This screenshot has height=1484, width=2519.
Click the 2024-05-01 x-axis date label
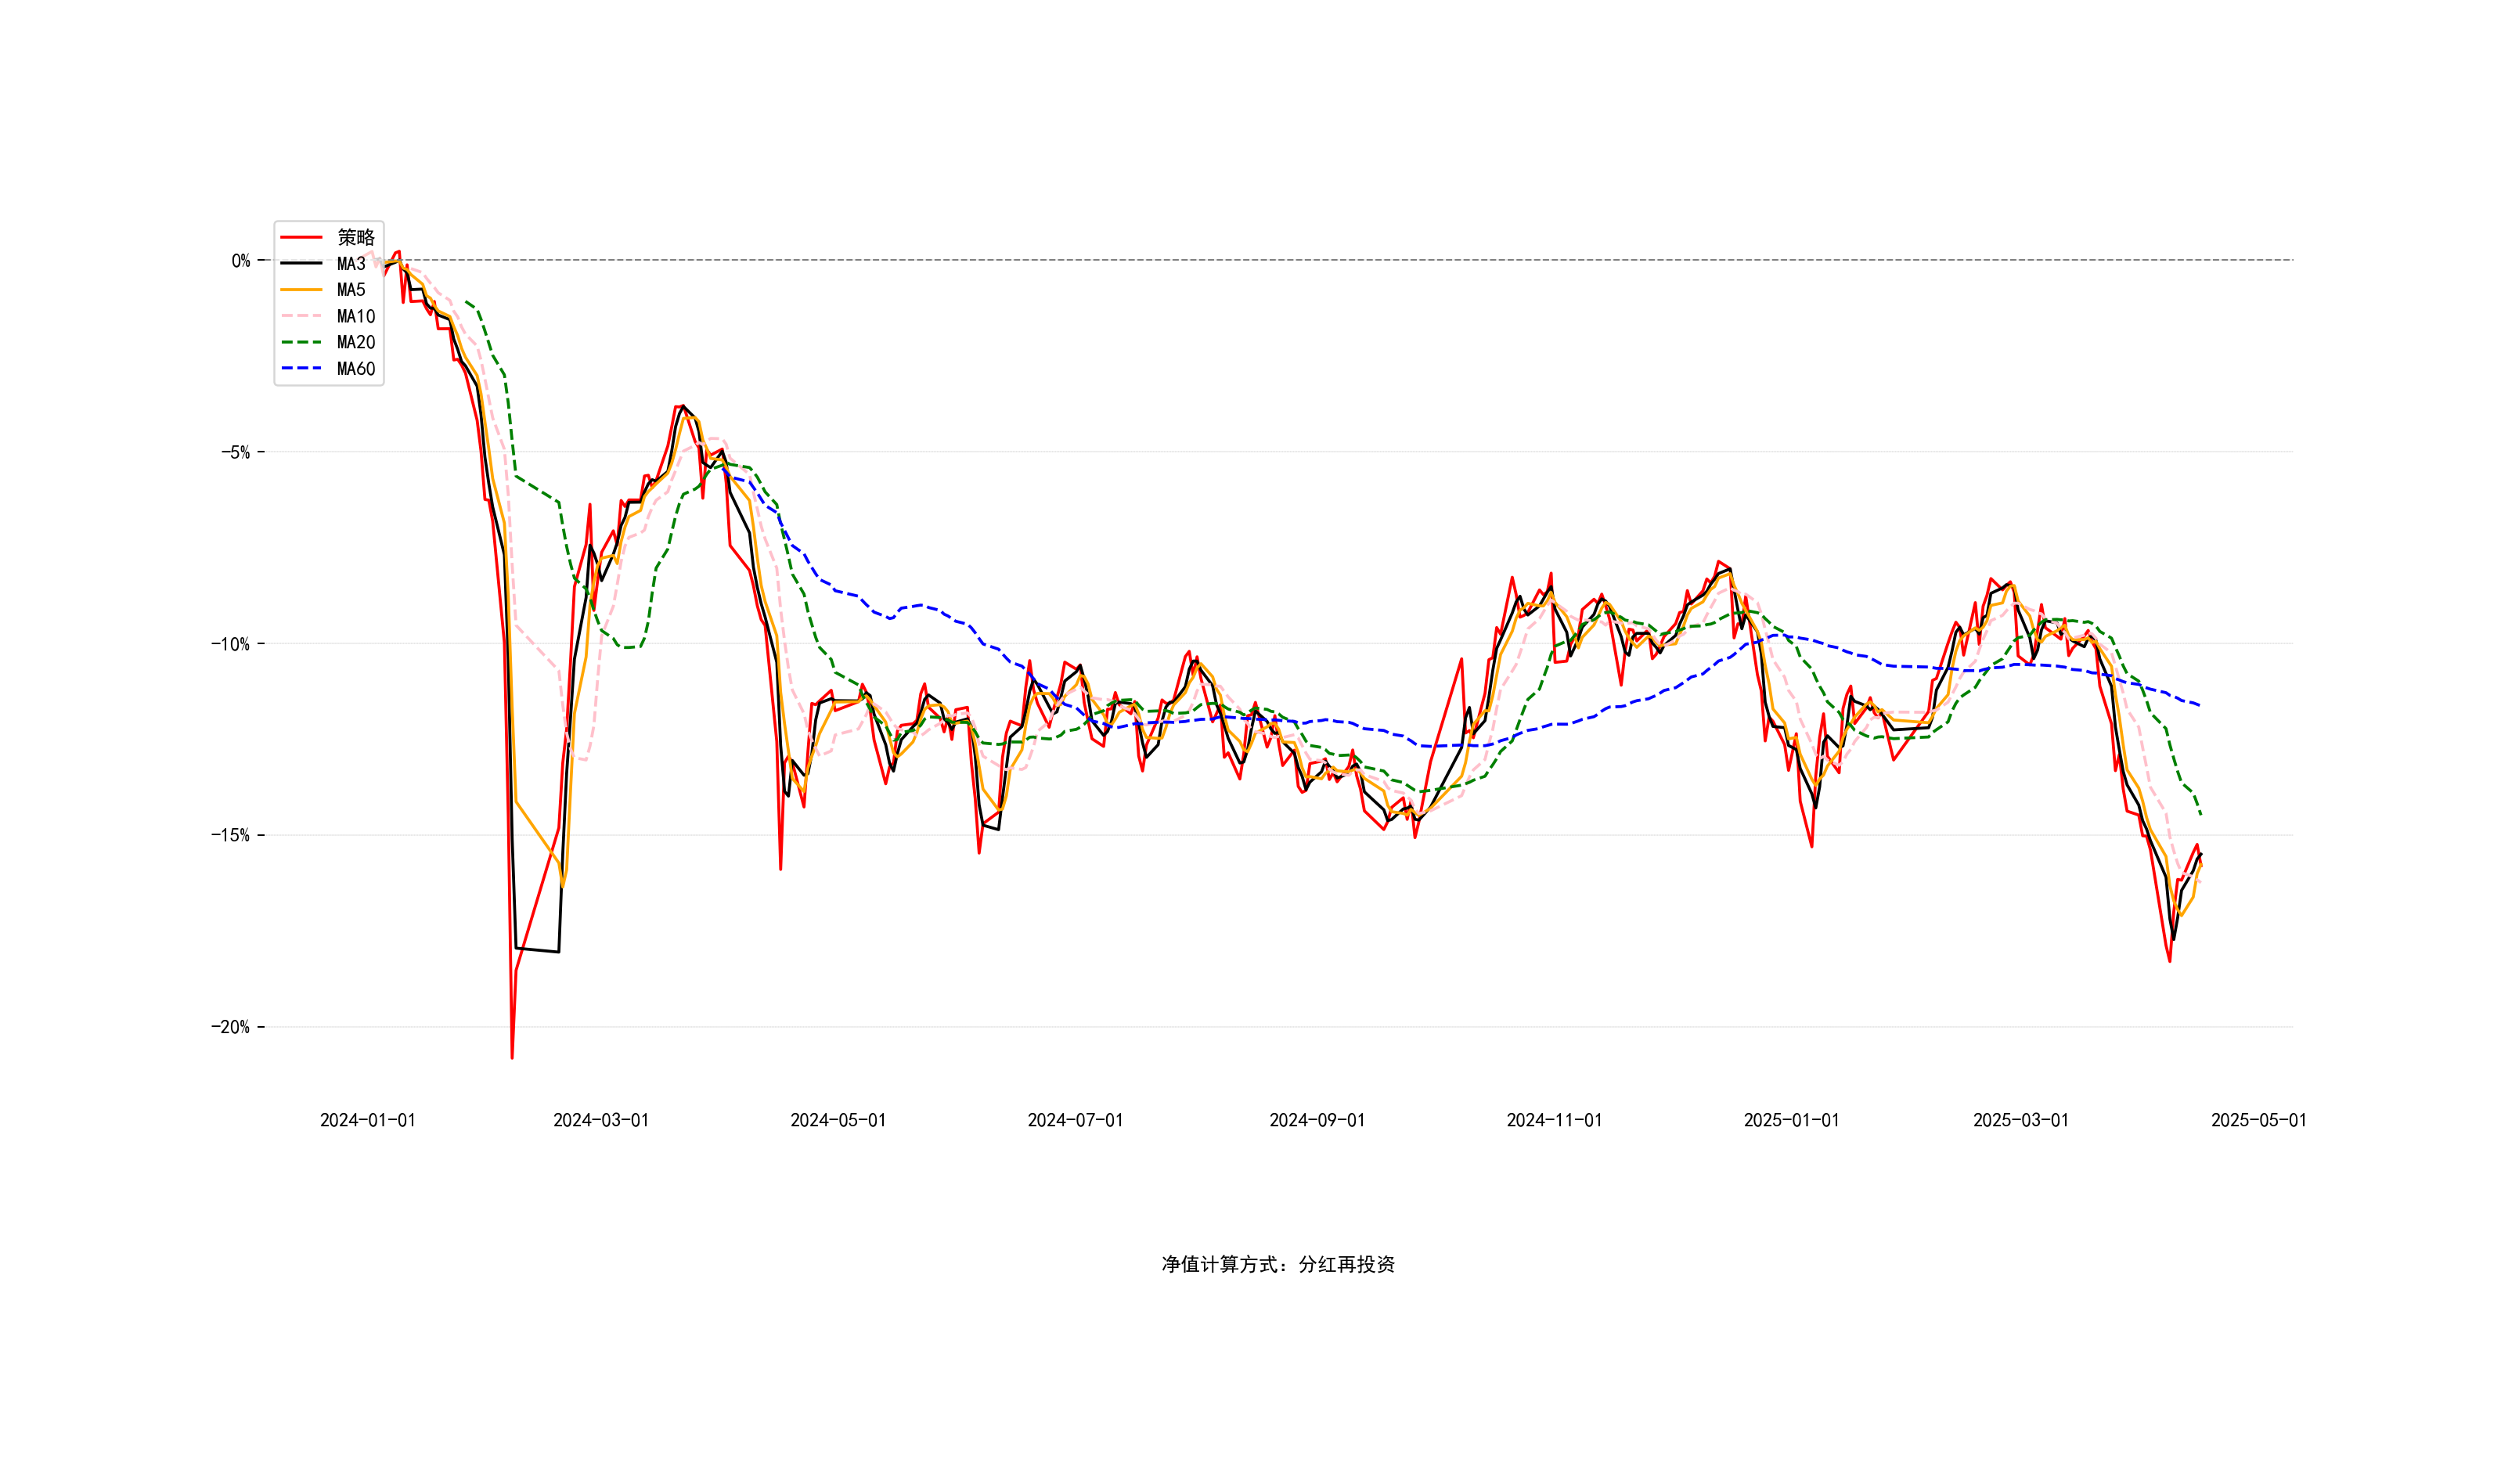(838, 1120)
